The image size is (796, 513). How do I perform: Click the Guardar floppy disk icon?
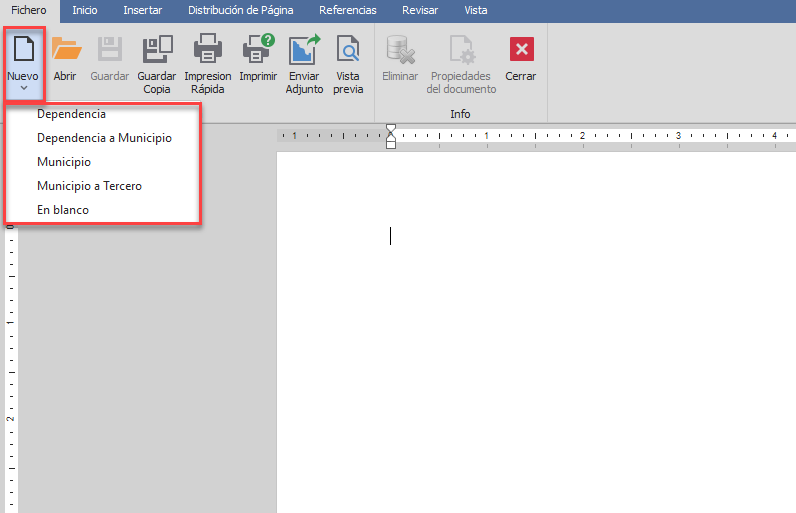coord(110,49)
